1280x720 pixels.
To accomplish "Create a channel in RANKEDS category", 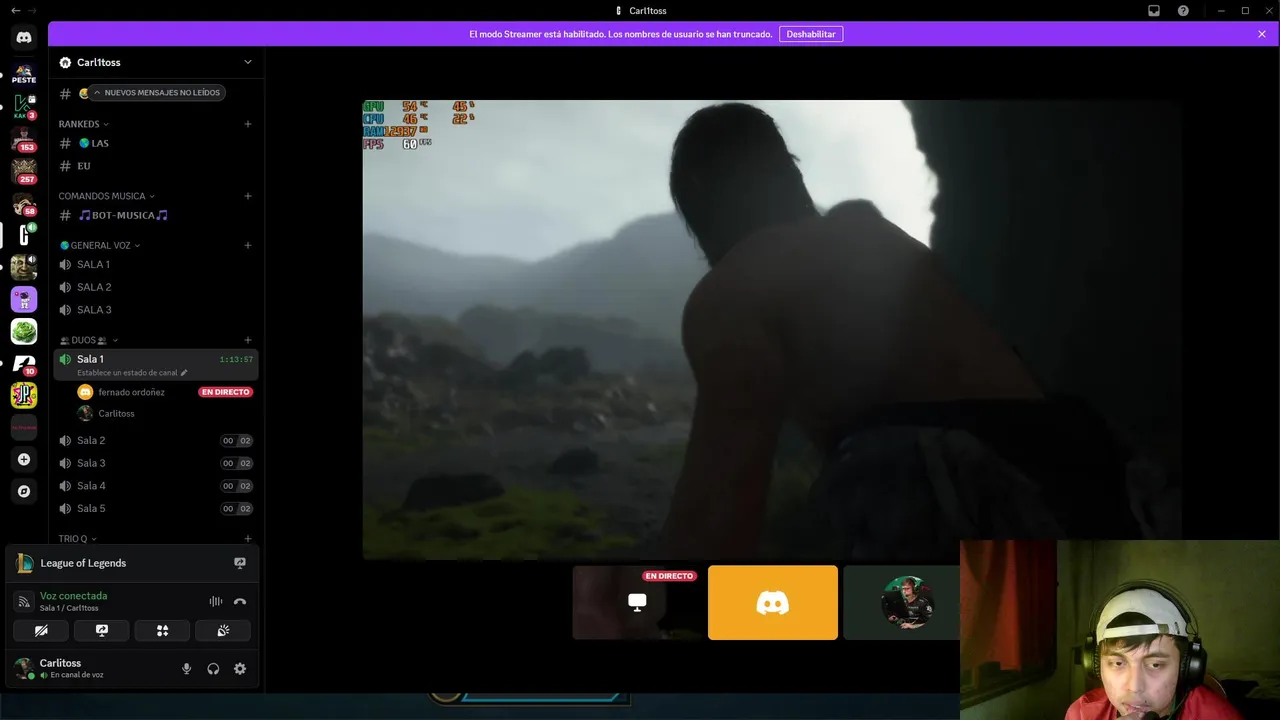I will tap(248, 124).
